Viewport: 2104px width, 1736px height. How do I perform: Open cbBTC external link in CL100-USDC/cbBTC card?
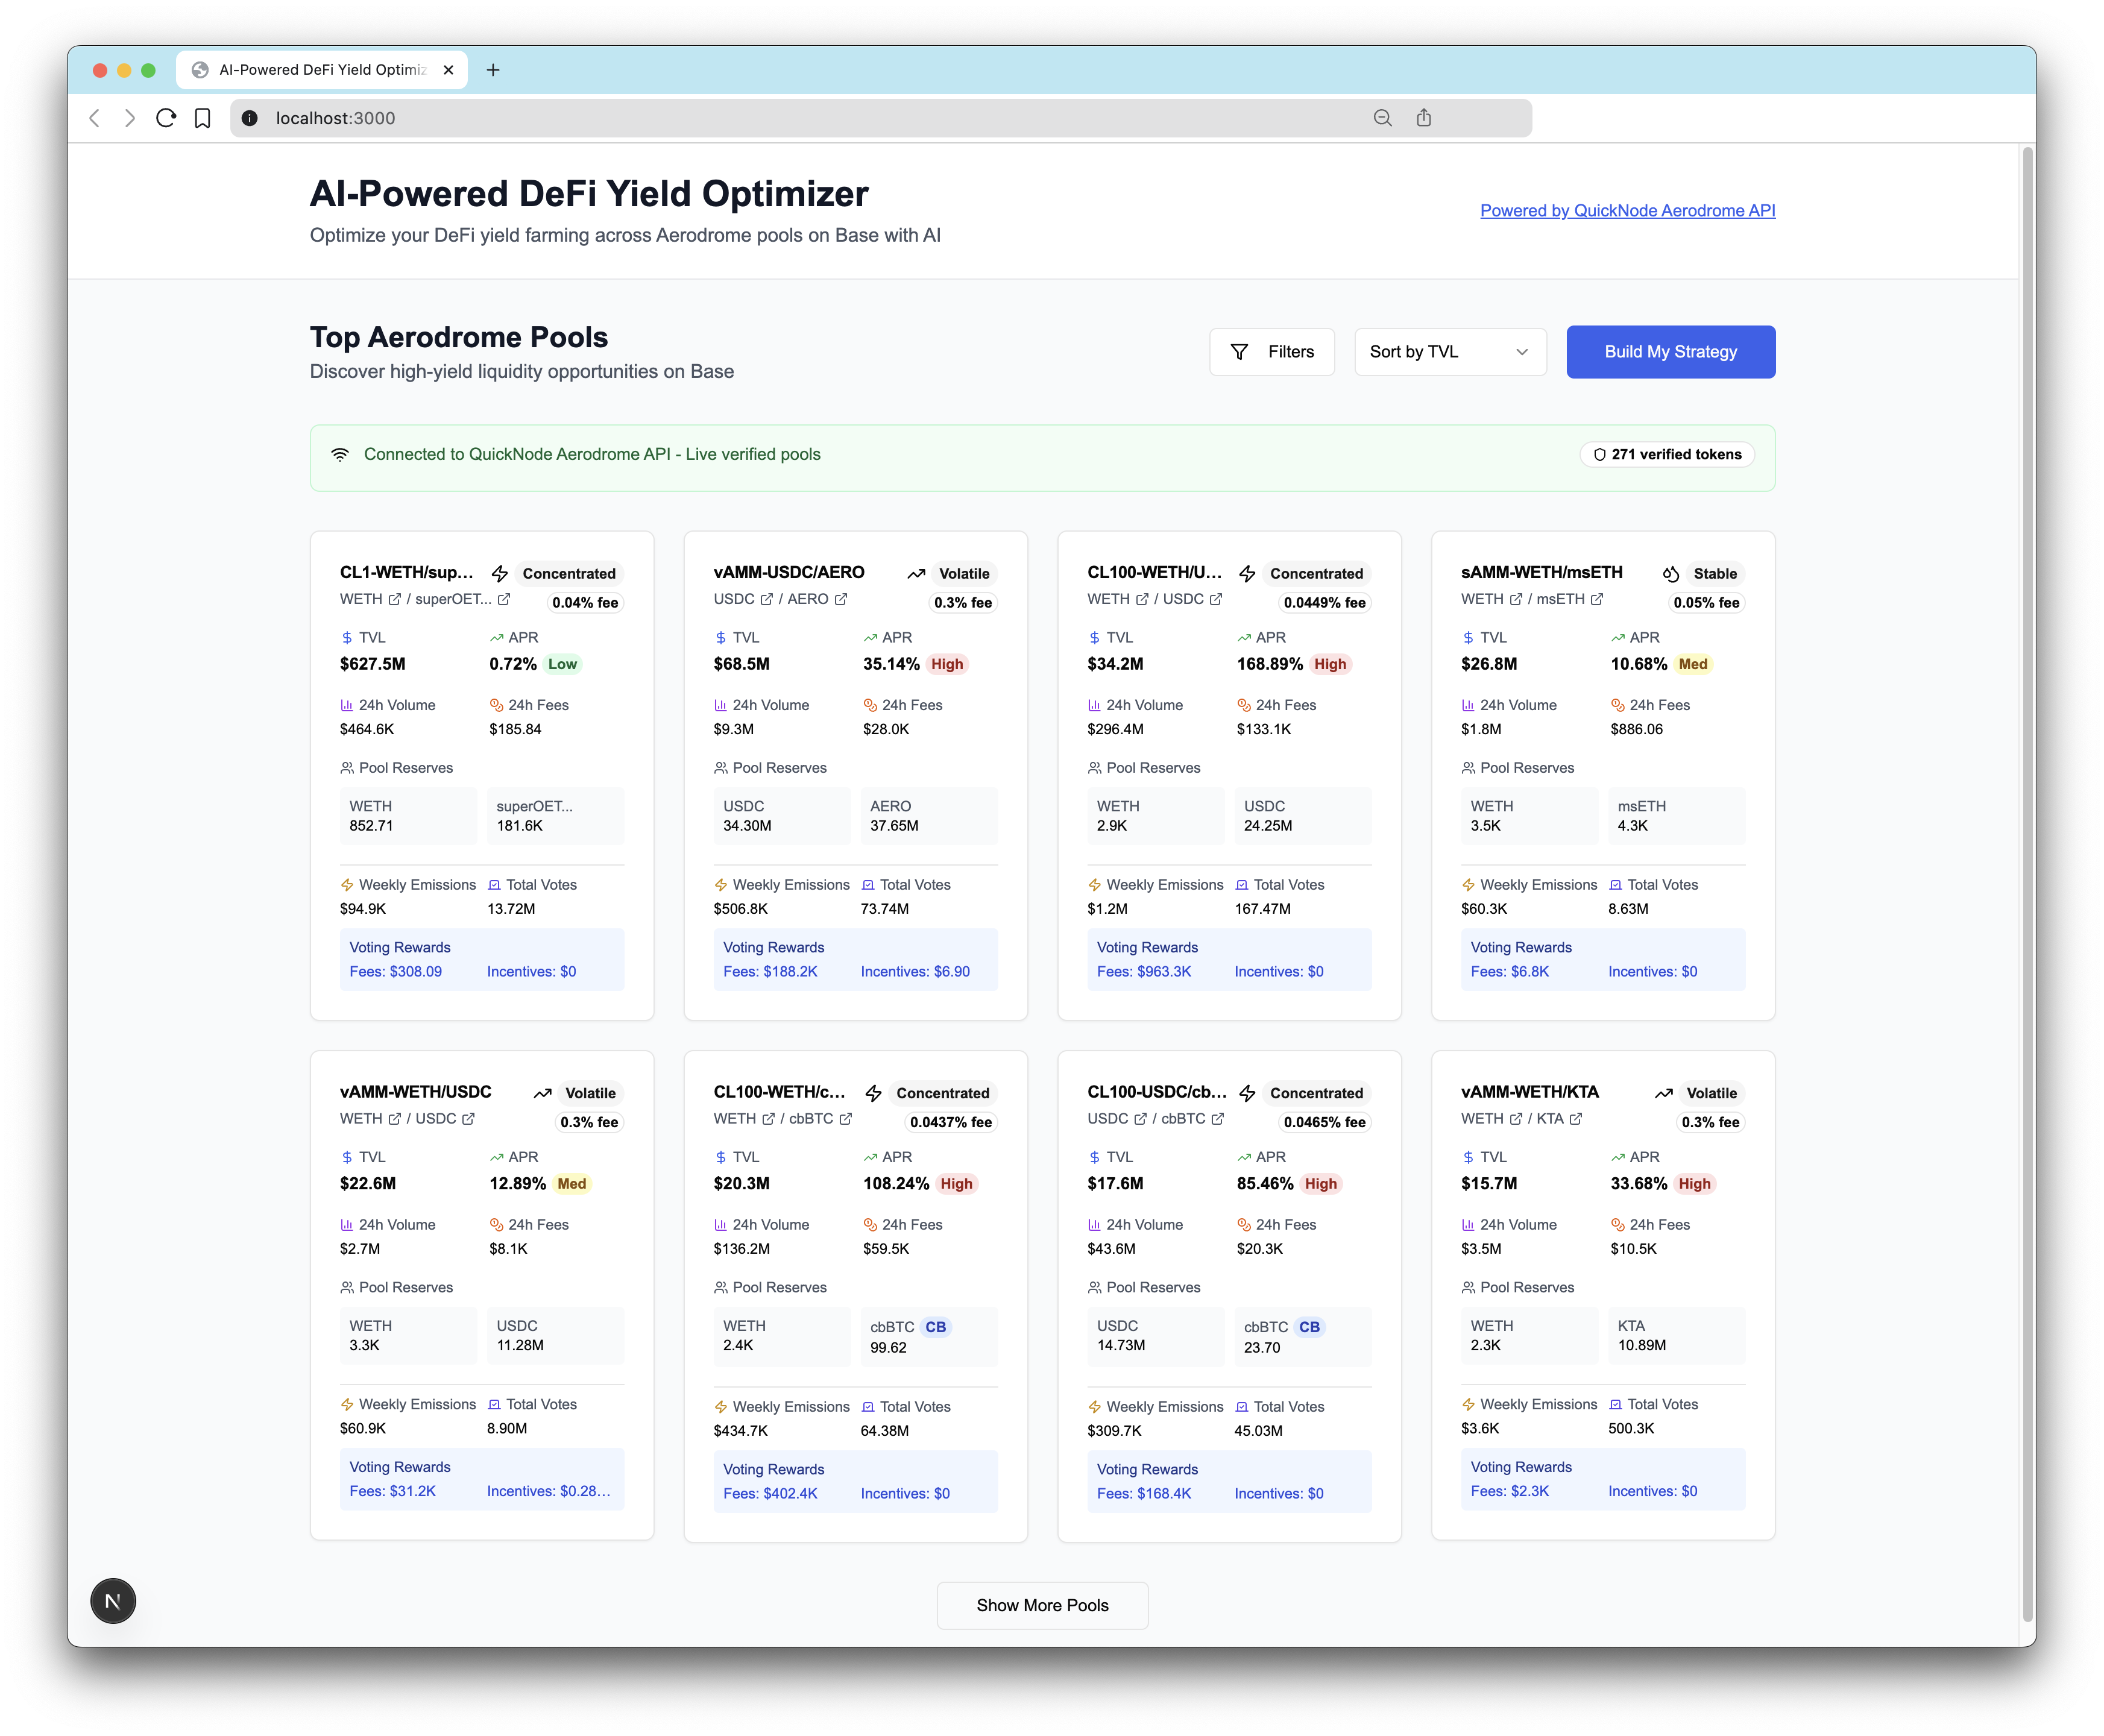point(1217,1119)
